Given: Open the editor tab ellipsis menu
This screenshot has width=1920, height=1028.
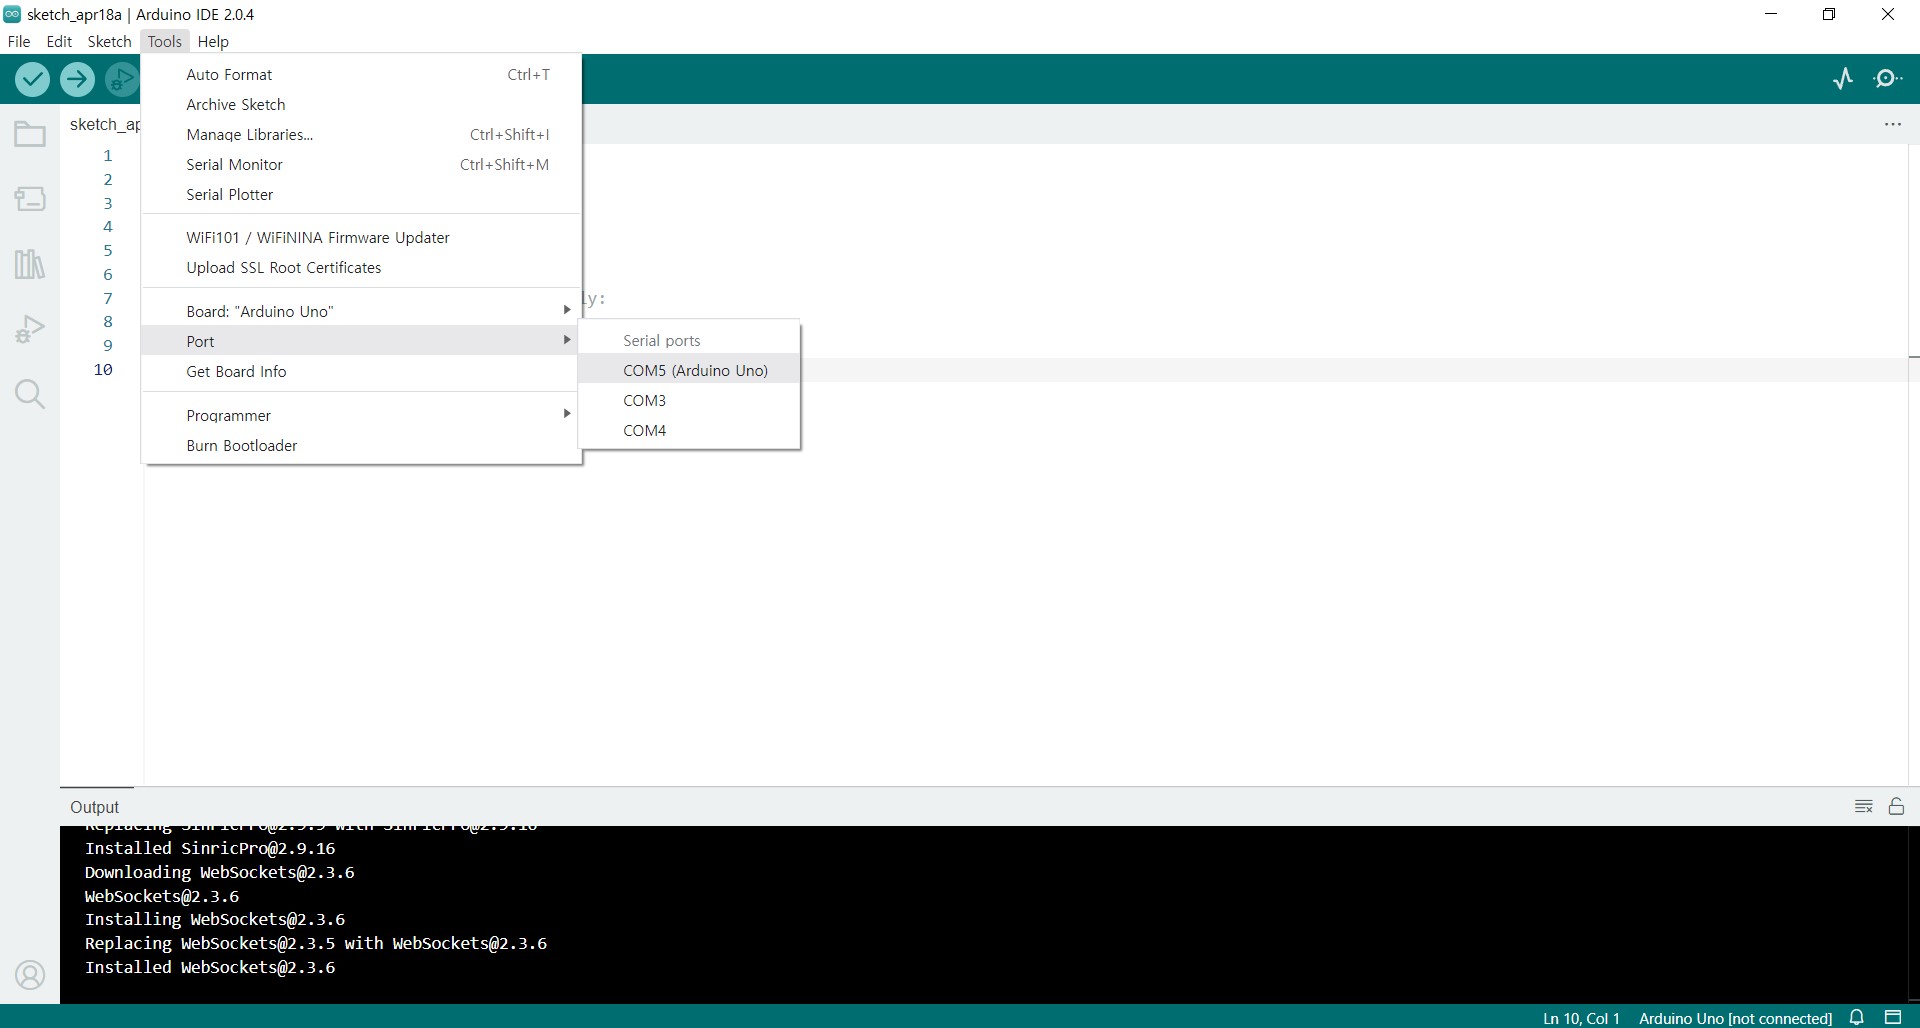Looking at the screenshot, I should pos(1893,124).
